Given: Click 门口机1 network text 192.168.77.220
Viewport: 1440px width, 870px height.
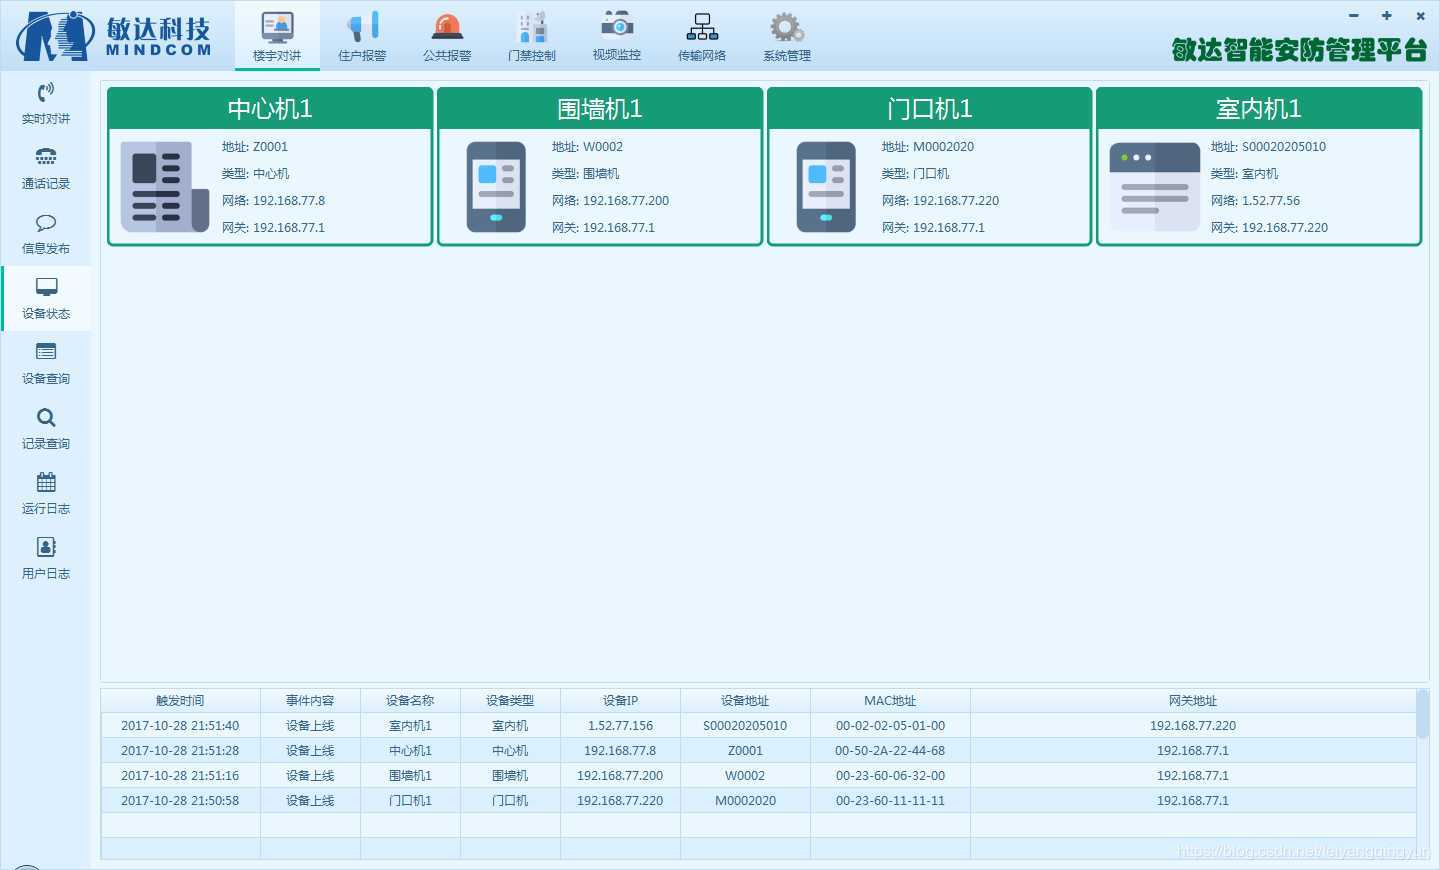Looking at the screenshot, I should click(x=956, y=200).
